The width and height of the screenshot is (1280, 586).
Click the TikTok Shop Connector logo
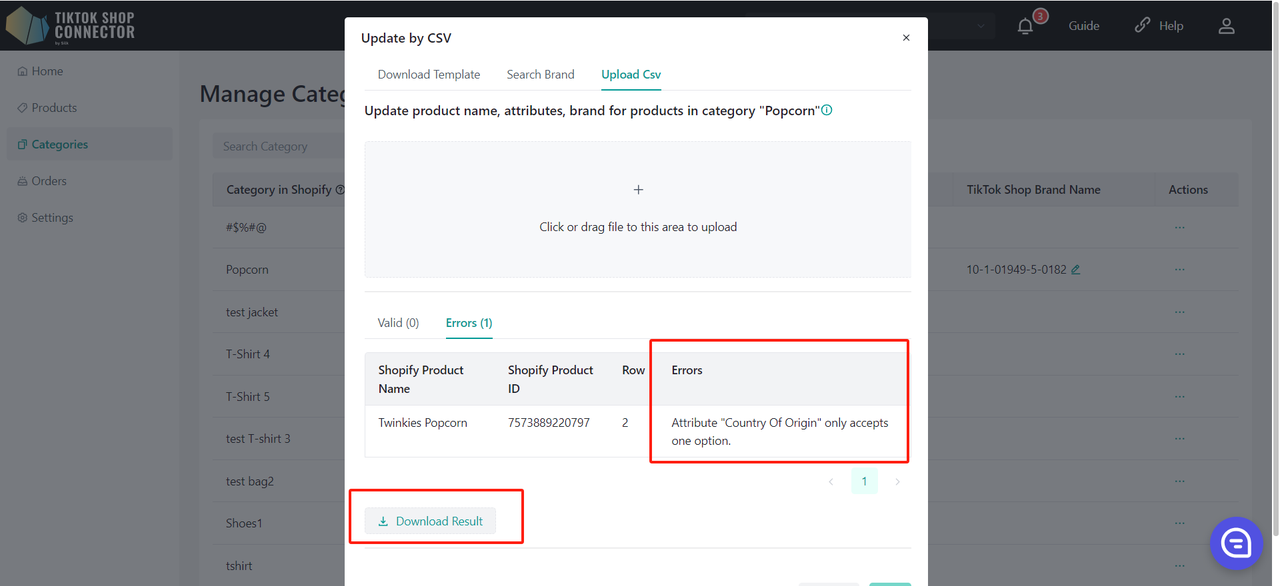[70, 26]
